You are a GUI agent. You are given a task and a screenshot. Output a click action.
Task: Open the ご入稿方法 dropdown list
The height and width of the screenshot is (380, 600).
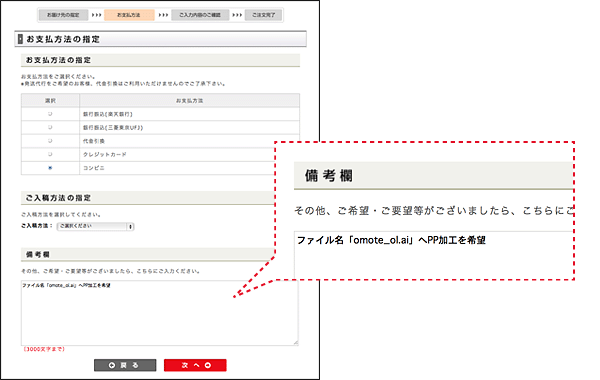point(95,226)
